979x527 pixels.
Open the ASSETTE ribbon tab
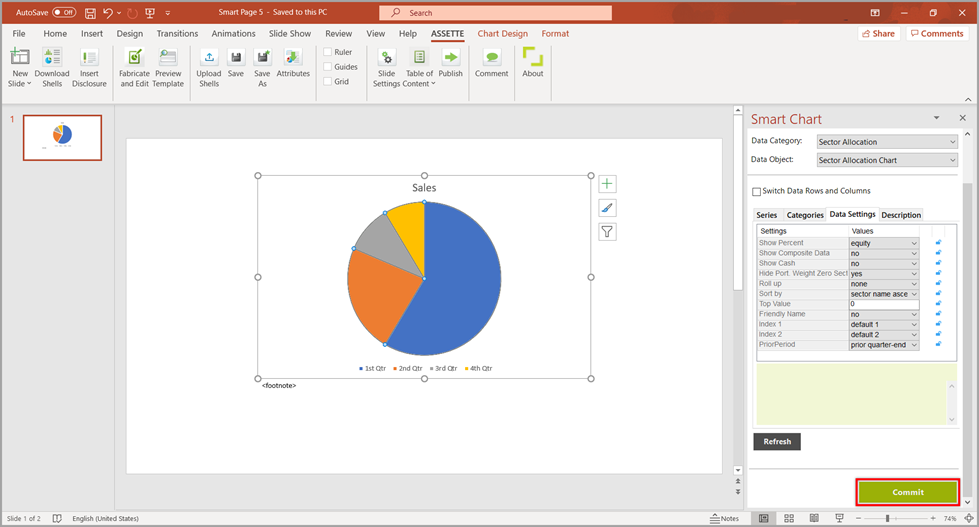click(447, 34)
